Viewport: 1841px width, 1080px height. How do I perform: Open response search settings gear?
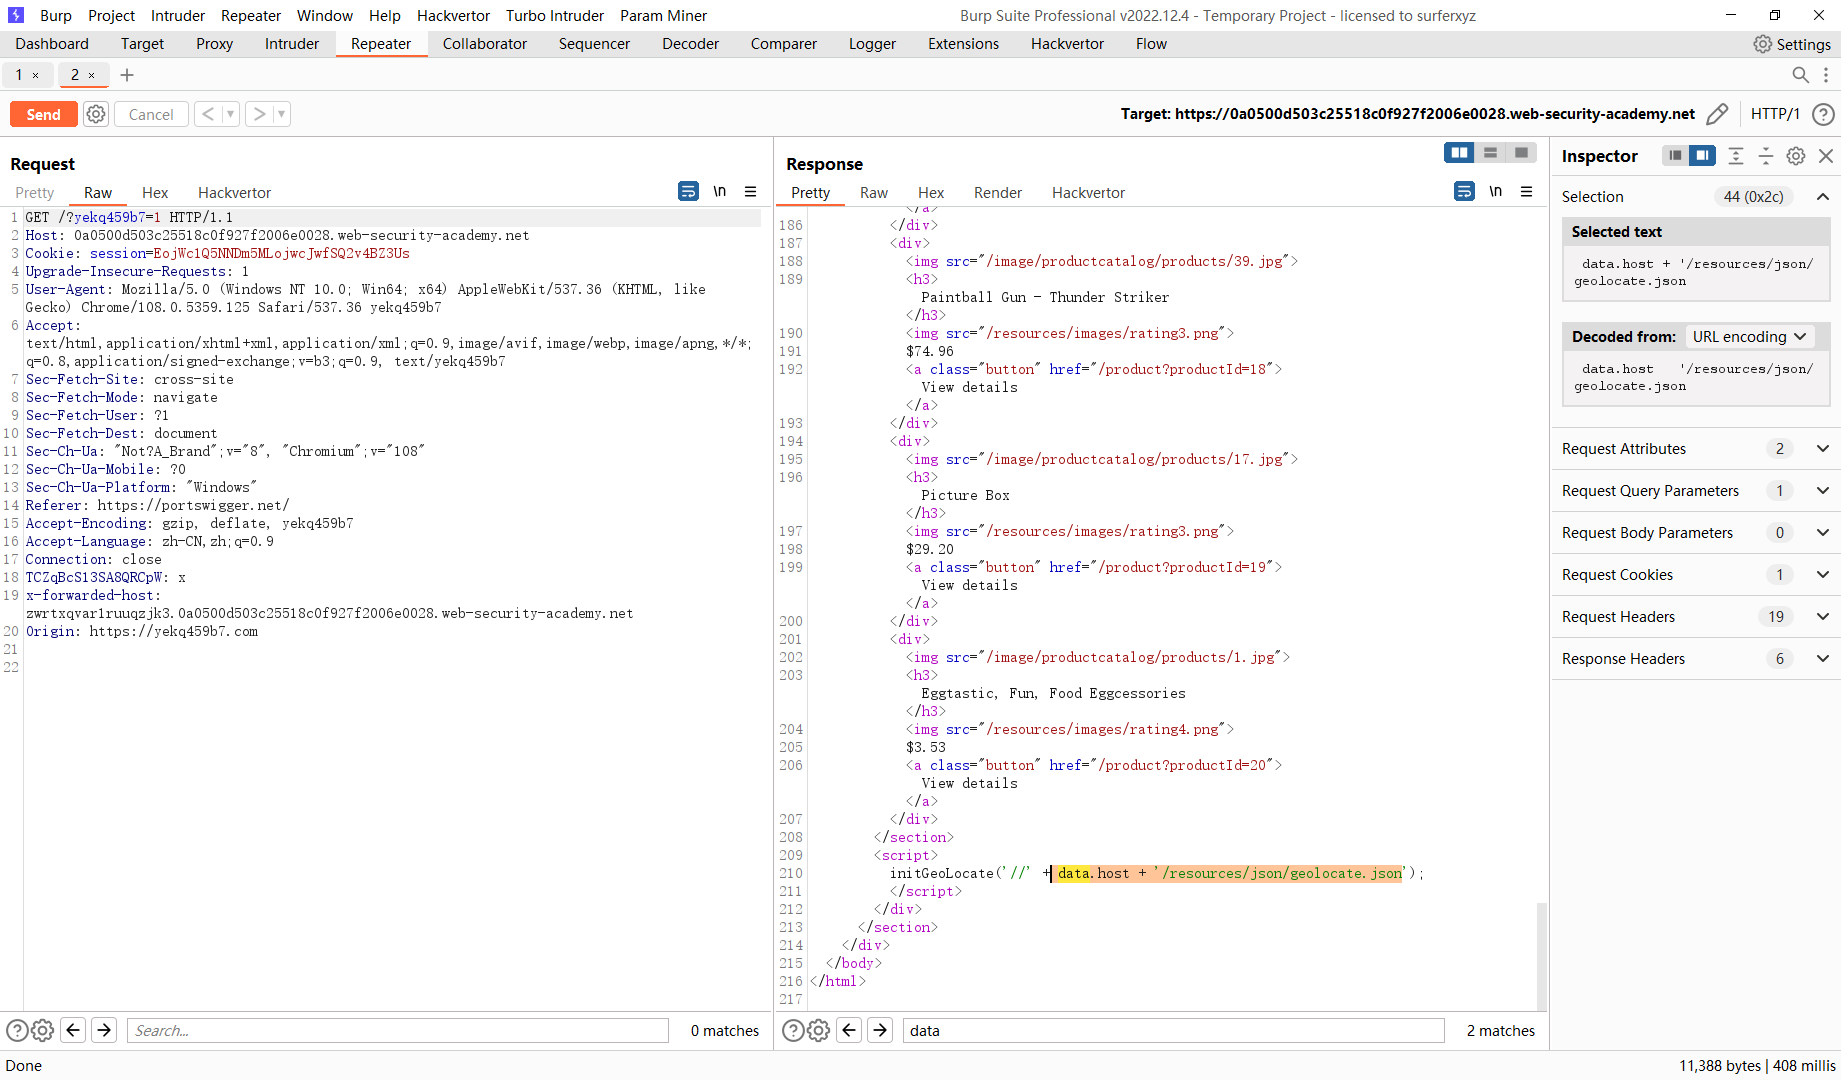818,1030
